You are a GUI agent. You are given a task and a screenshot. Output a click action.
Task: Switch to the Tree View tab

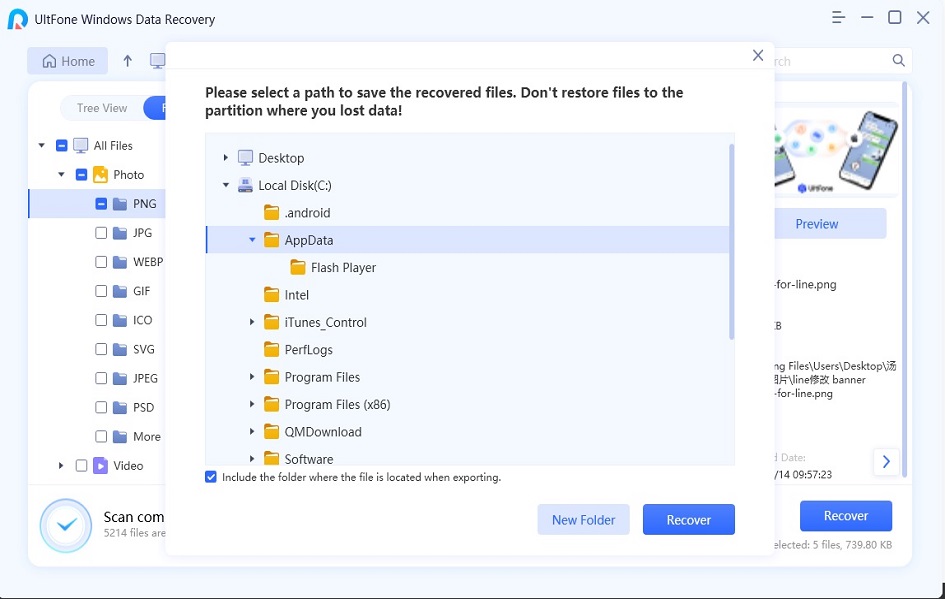[x=102, y=108]
